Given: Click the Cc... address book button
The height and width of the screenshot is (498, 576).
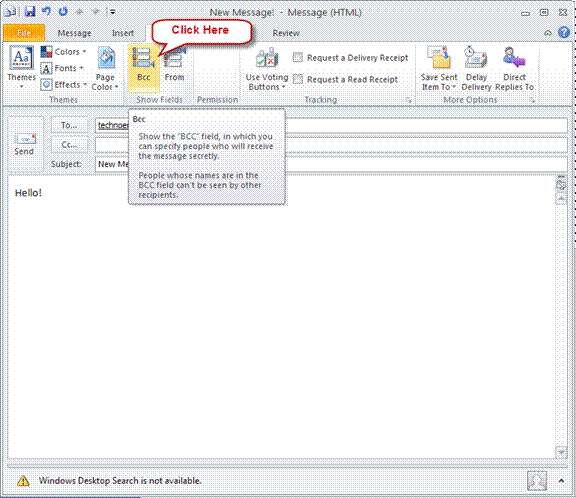Looking at the screenshot, I should (69, 145).
